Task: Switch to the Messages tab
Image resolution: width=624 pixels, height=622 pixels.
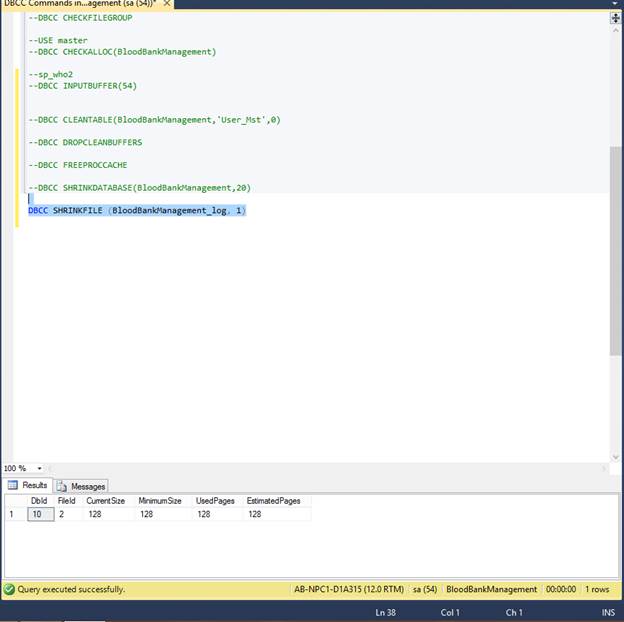Action: (81, 486)
